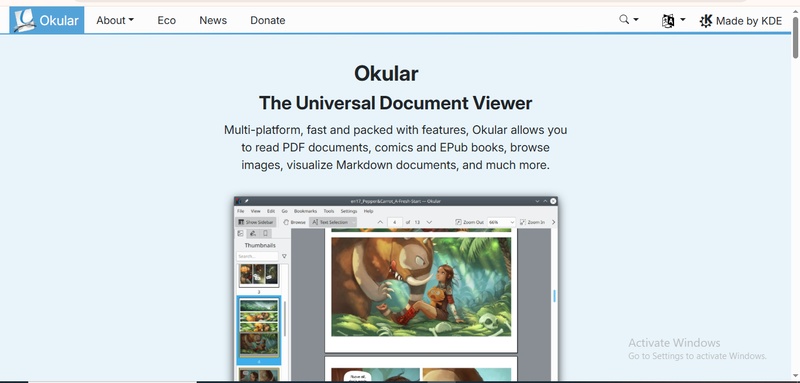Select the Annotations sidebar tab icon
The height and width of the screenshot is (383, 800).
click(x=253, y=234)
